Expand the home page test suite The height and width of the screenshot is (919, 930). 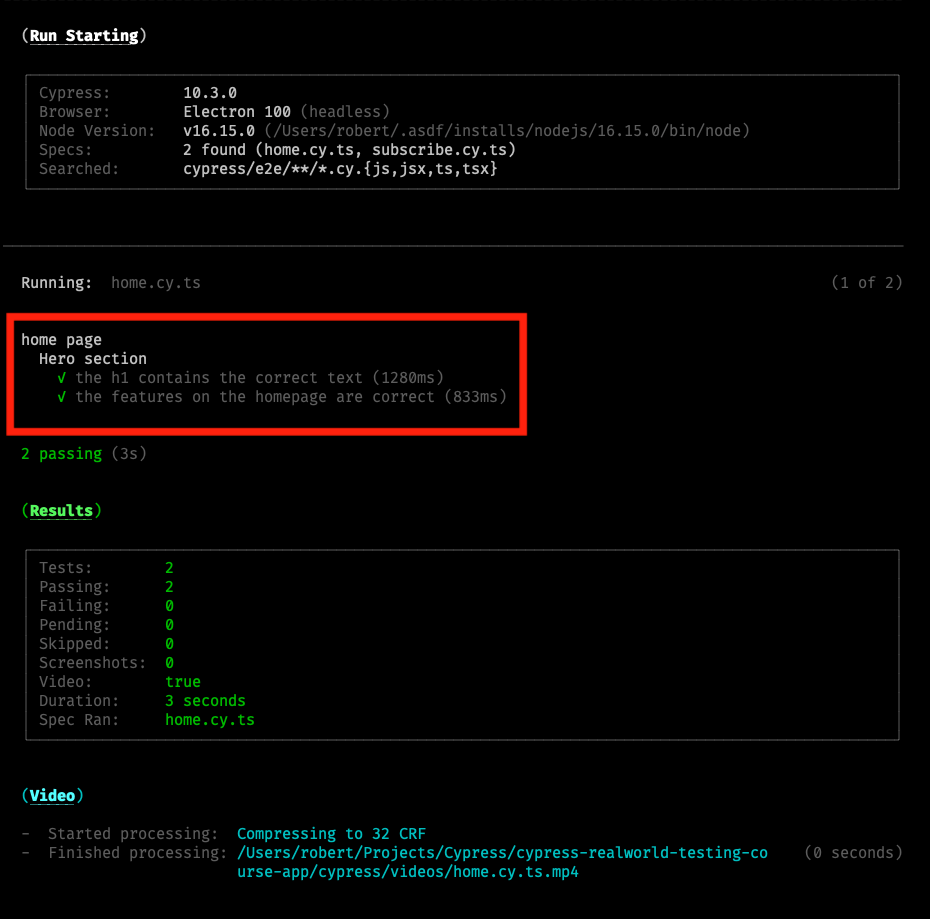(61, 339)
